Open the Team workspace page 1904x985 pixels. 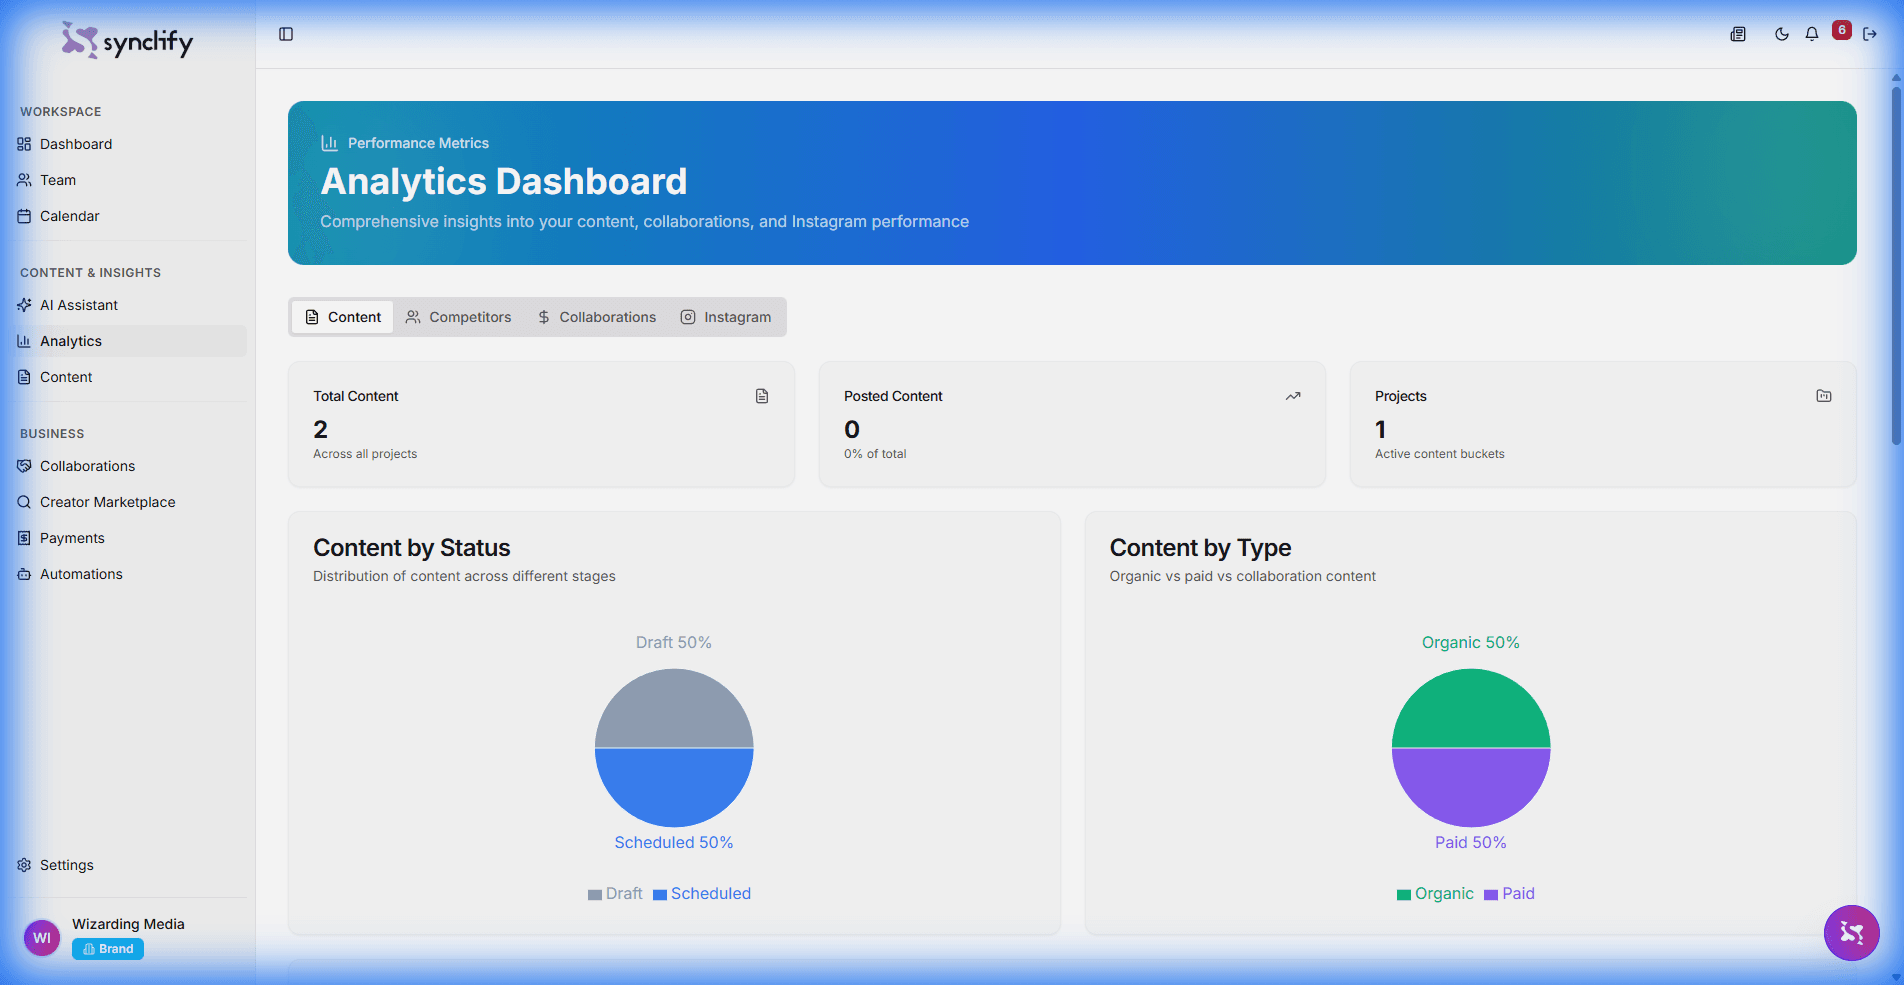pyautogui.click(x=57, y=180)
